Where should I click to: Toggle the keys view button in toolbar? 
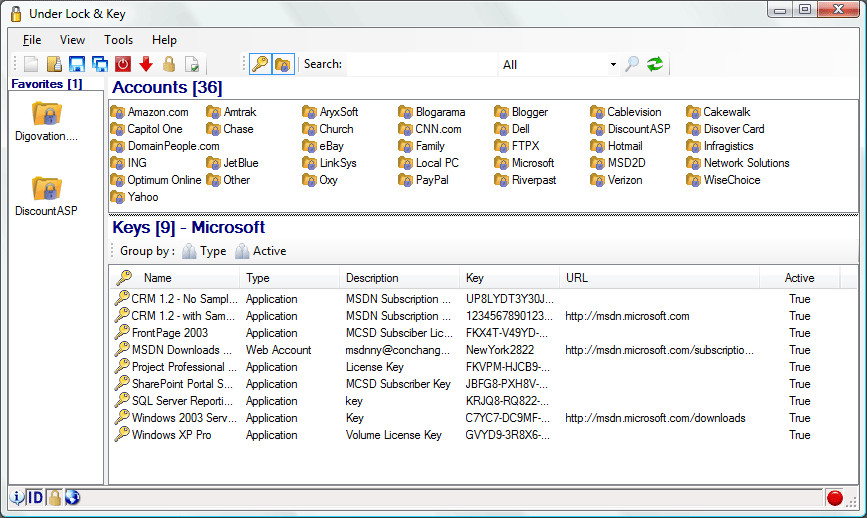tap(260, 64)
